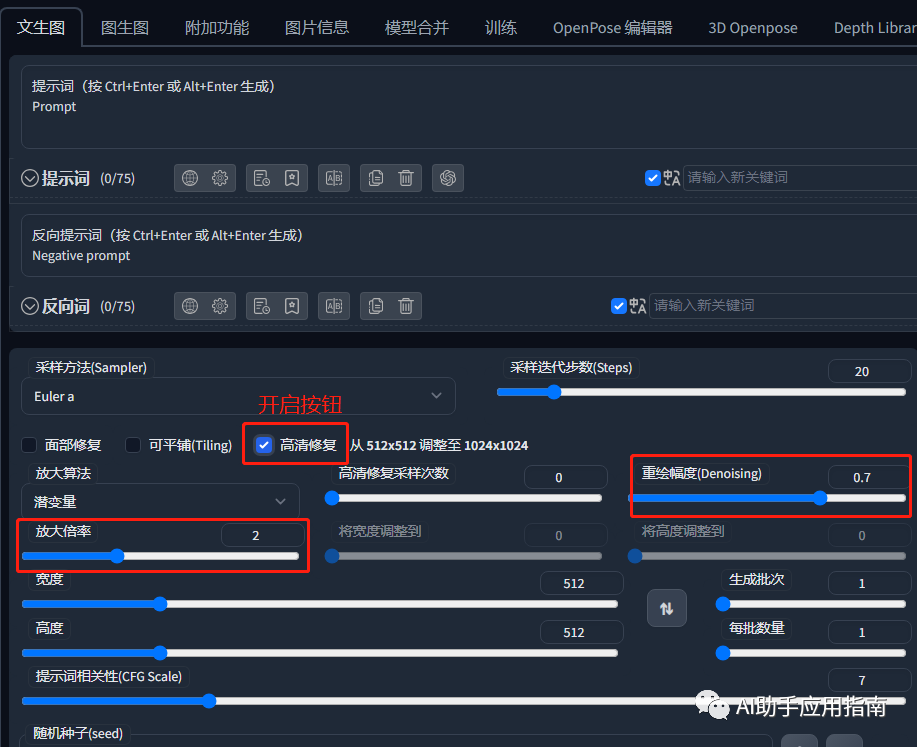Focus the Prompt text area
Image resolution: width=917 pixels, height=747 pixels.
tap(469, 107)
